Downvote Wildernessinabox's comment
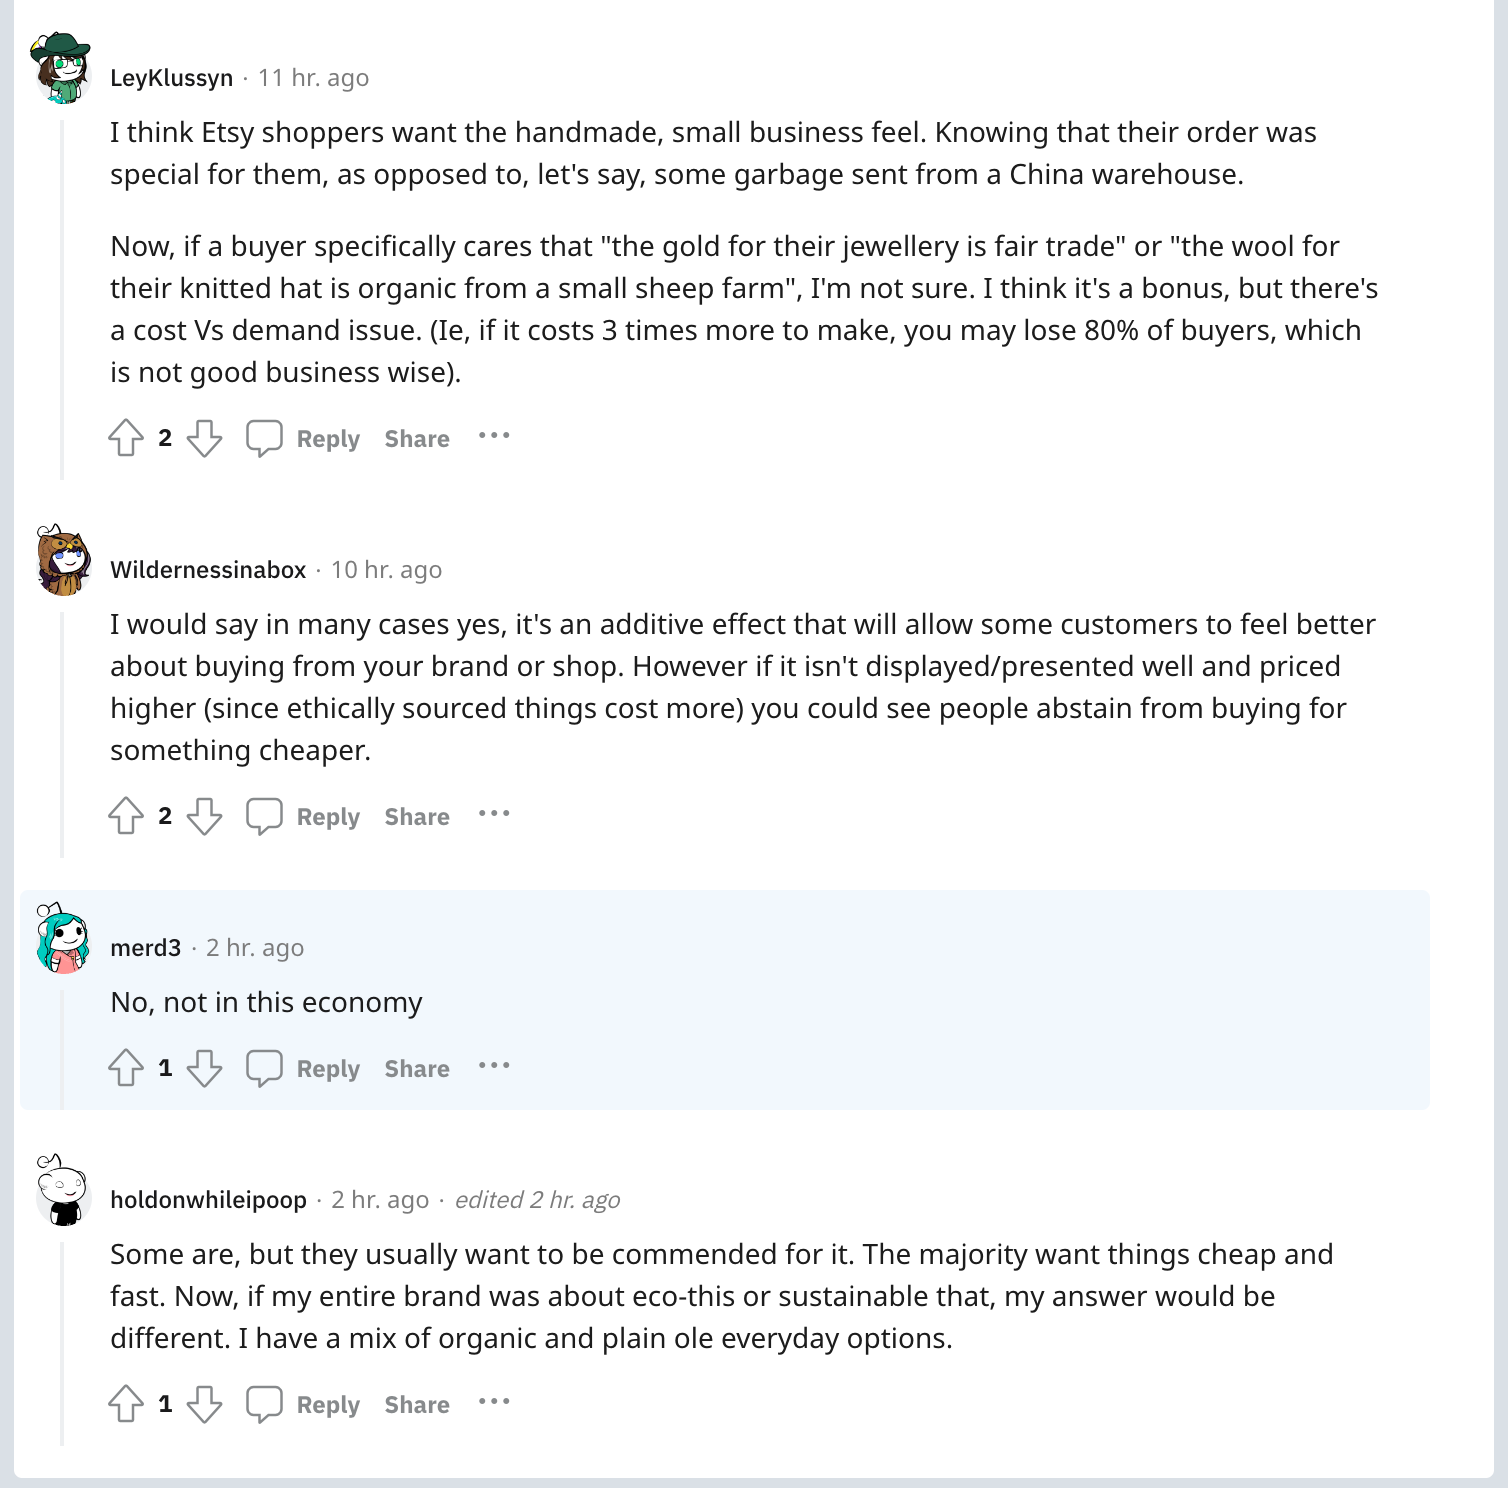Image resolution: width=1508 pixels, height=1488 pixels. (x=205, y=816)
